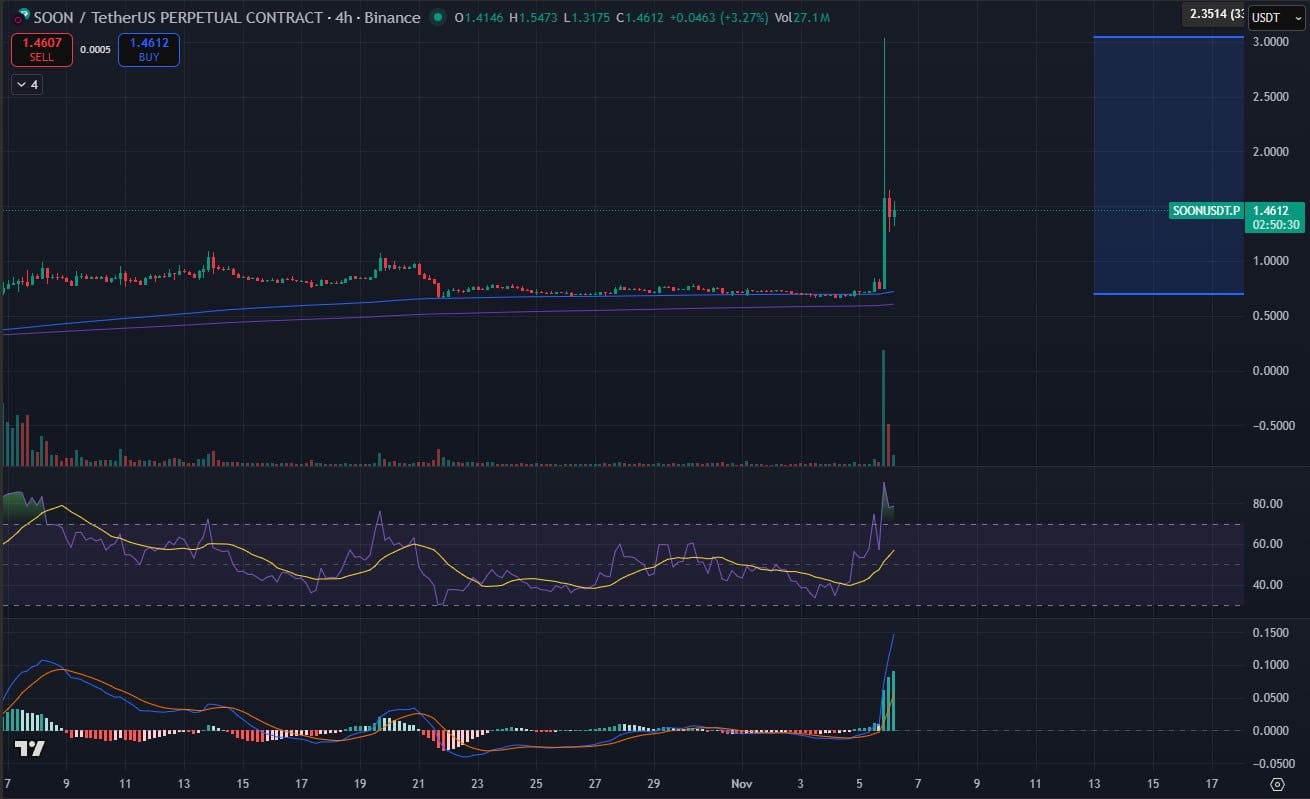Click the SOONUSDT.P symbol price label
This screenshot has height=799, width=1310.
1206,211
